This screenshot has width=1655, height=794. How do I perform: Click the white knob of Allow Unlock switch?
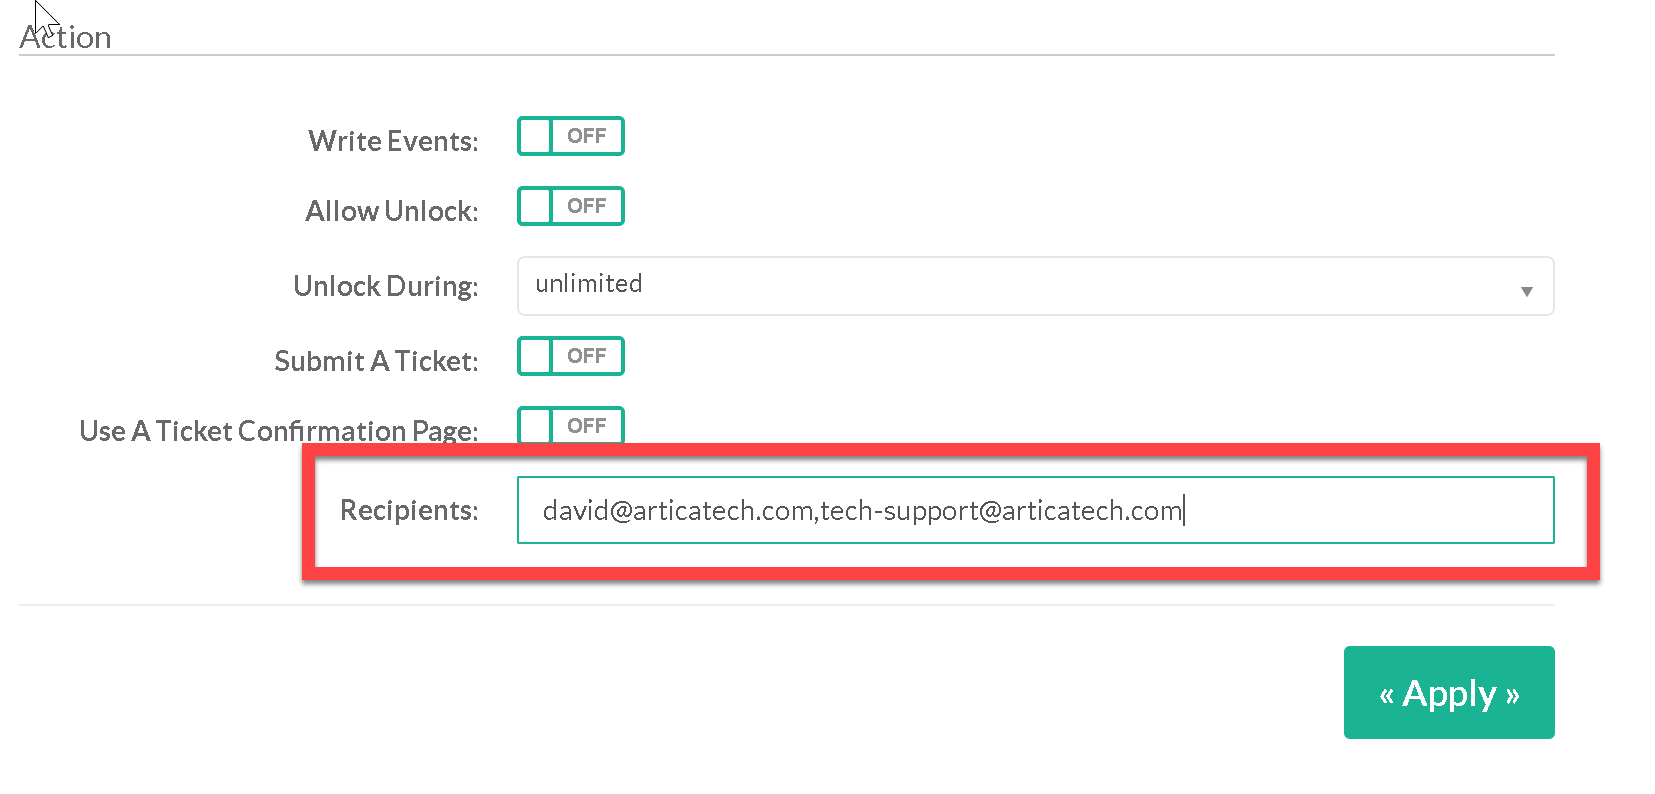pyautogui.click(x=536, y=207)
